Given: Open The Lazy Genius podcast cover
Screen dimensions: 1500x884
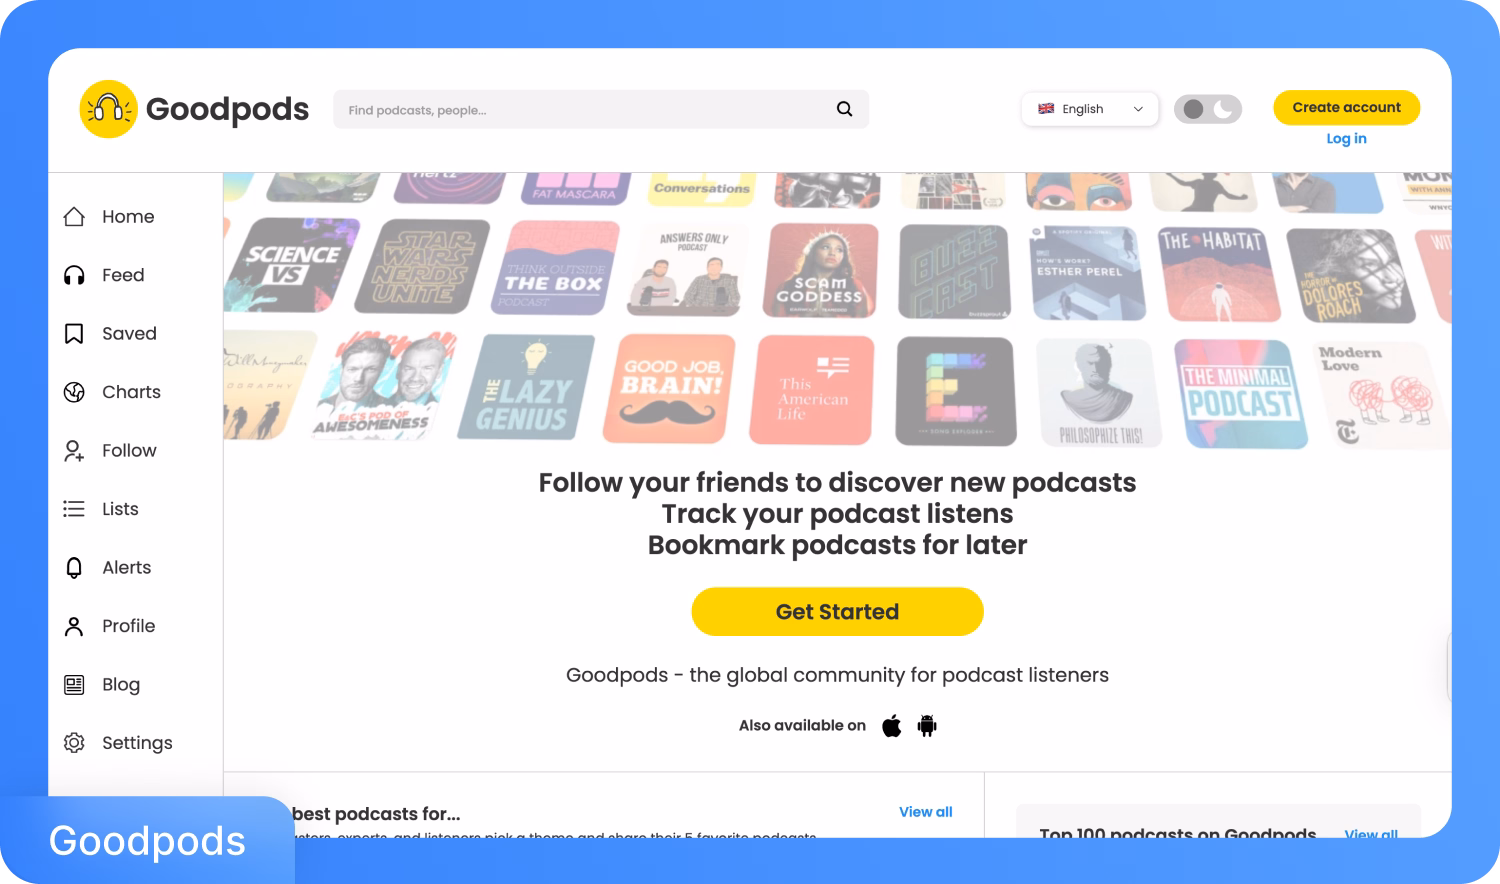Looking at the screenshot, I should click(x=526, y=387).
